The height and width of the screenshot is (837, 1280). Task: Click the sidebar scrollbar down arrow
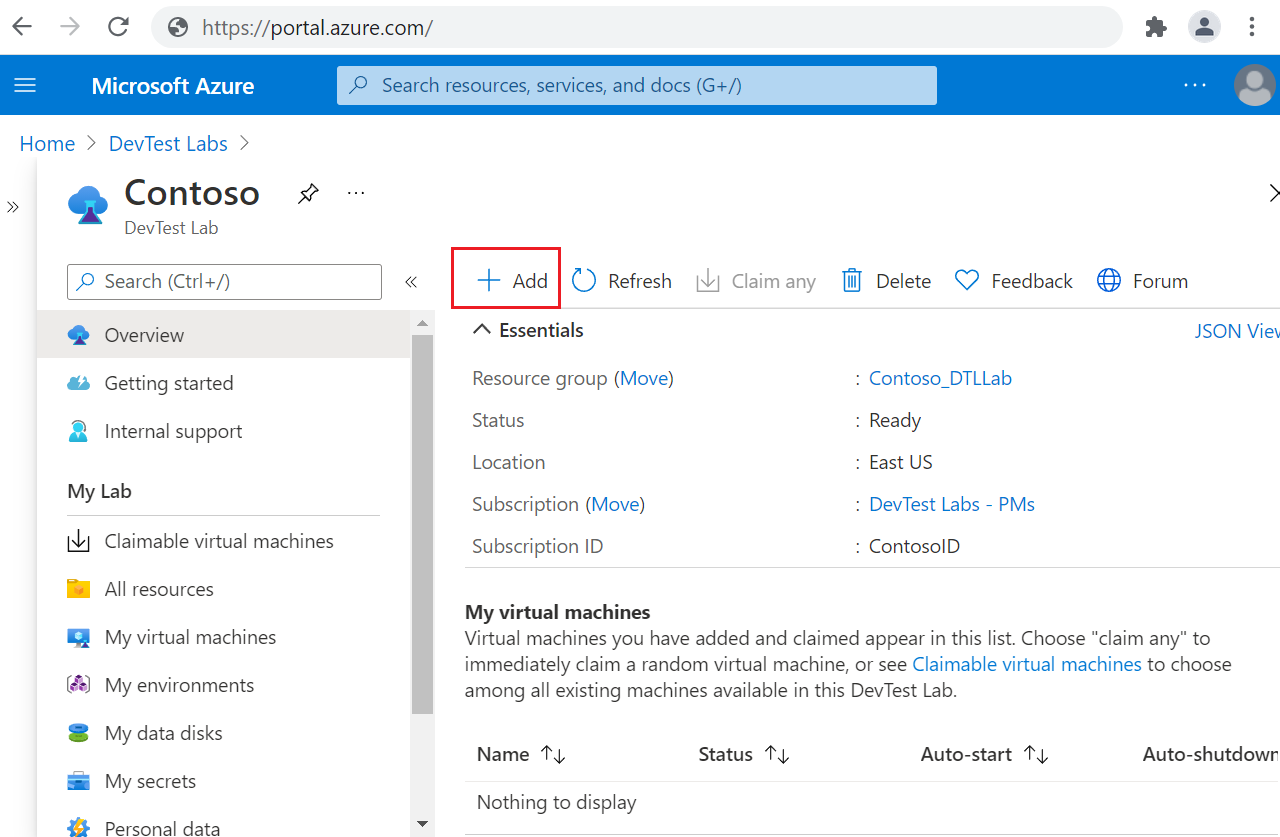pyautogui.click(x=422, y=824)
